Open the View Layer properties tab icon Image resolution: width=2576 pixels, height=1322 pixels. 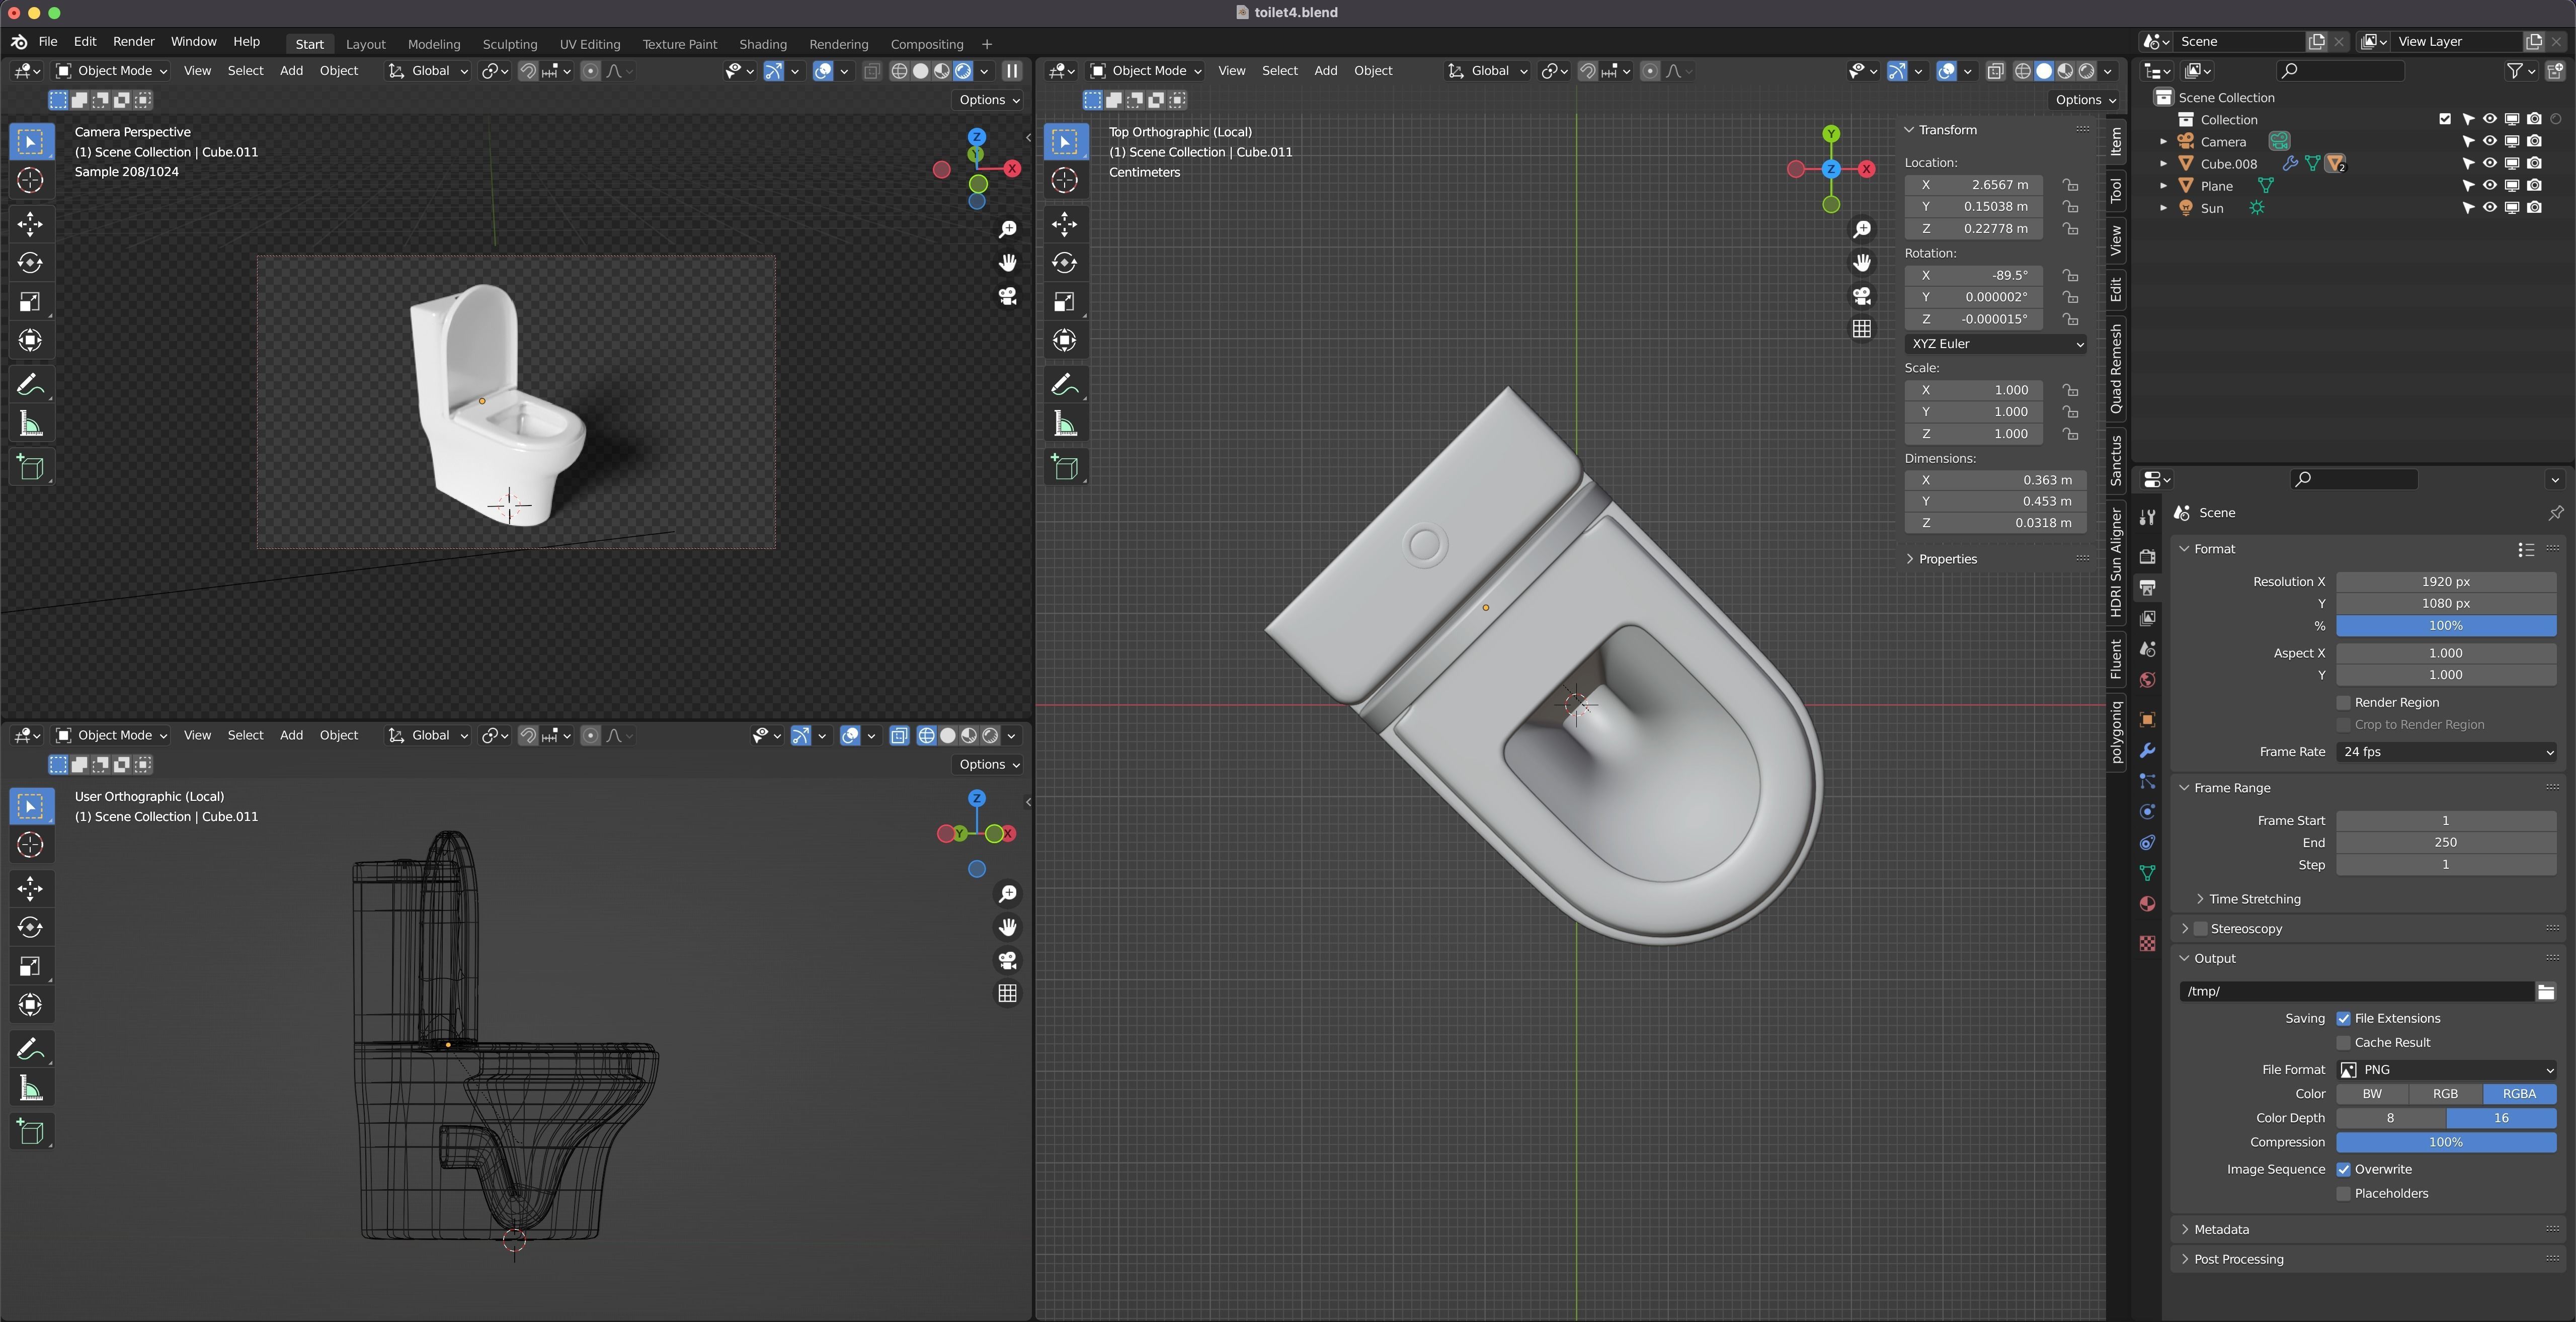tap(2147, 618)
